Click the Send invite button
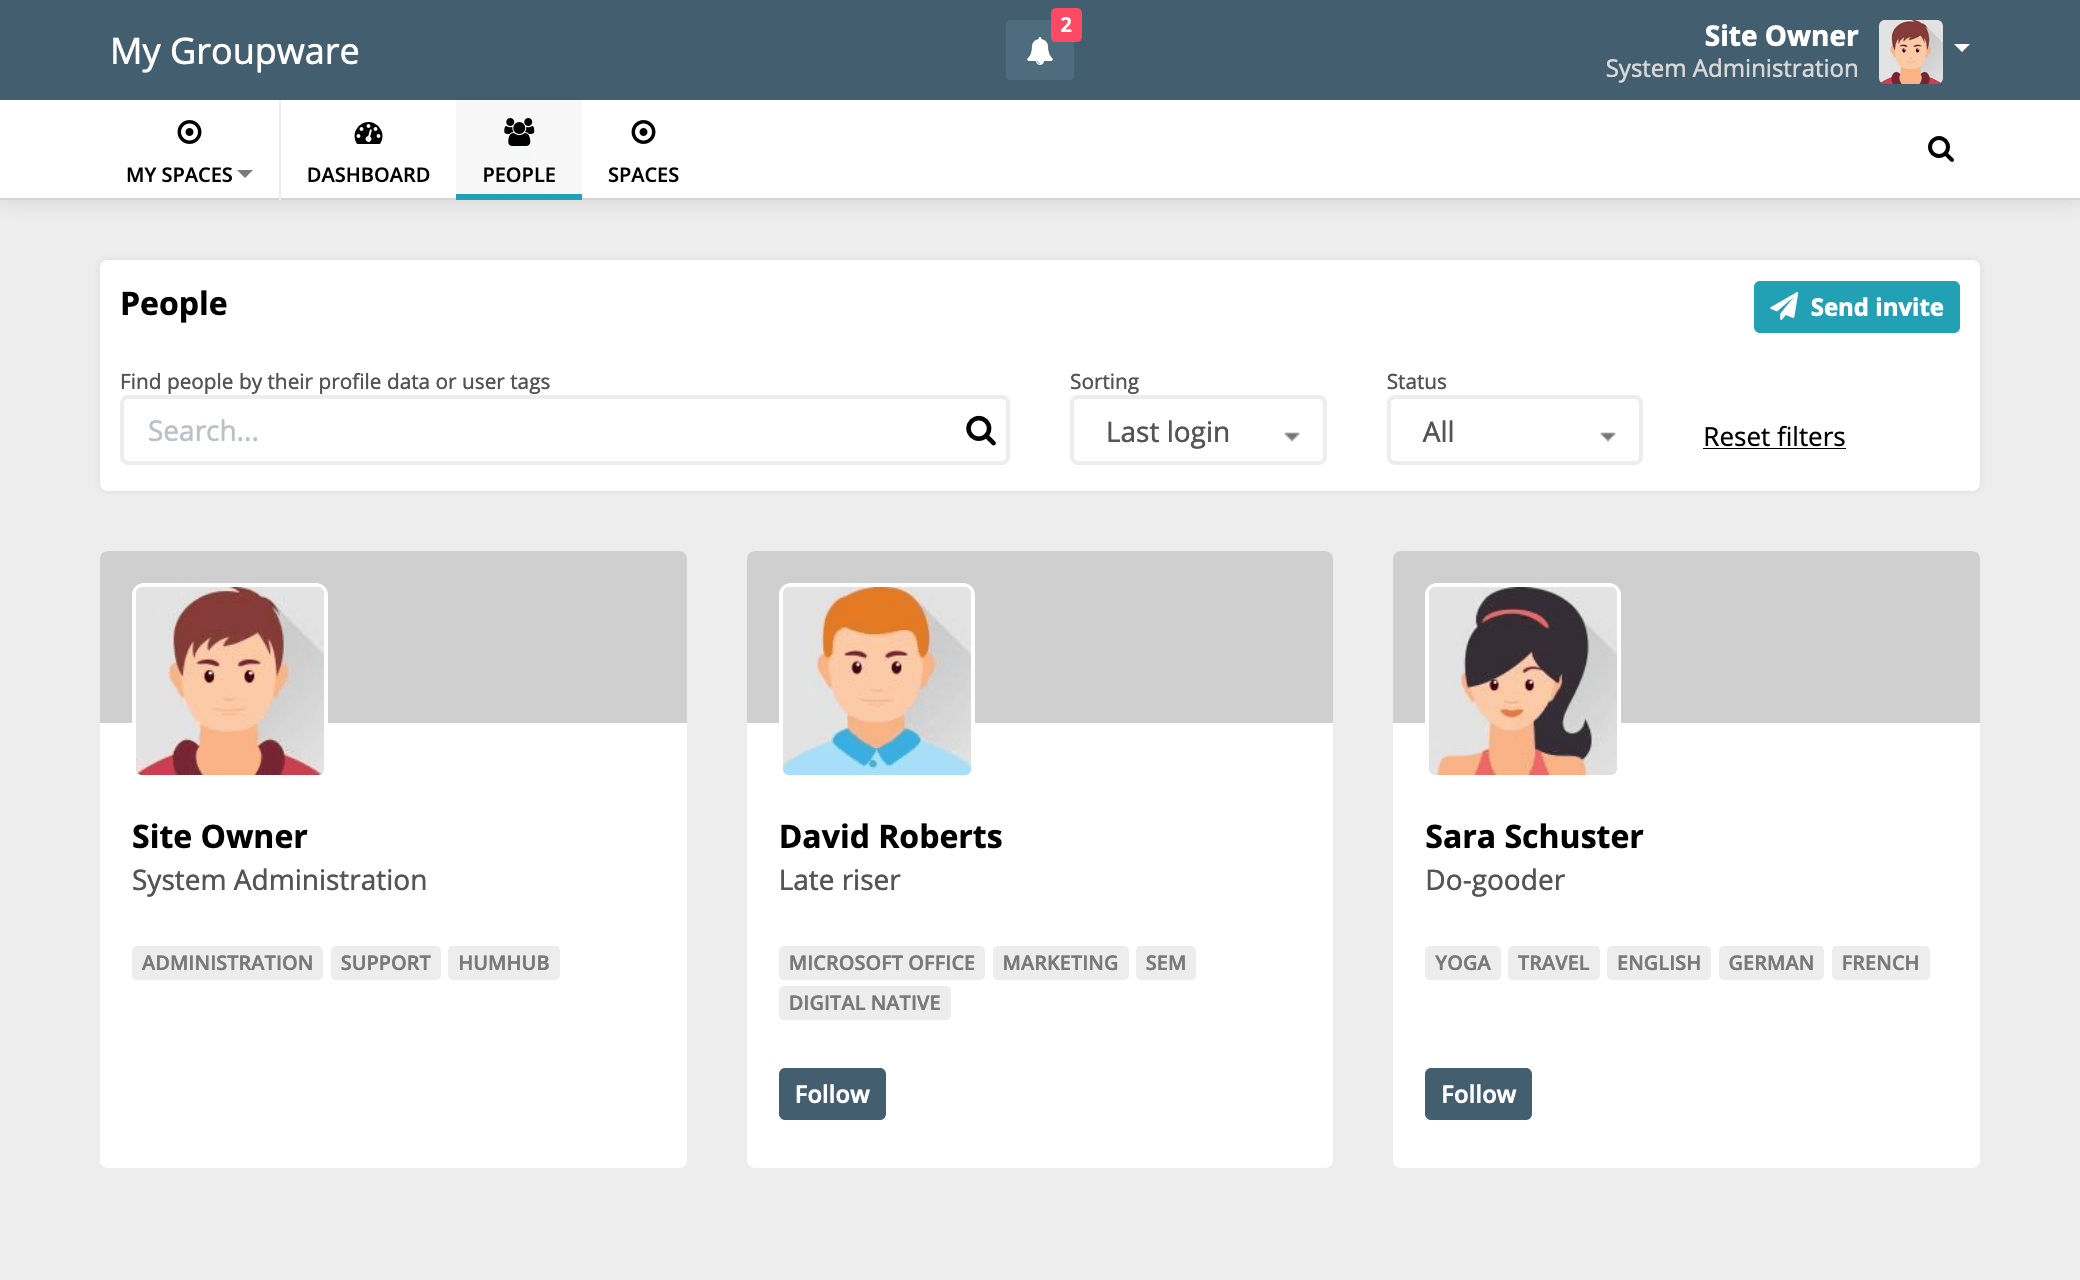This screenshot has height=1280, width=2080. [x=1856, y=307]
